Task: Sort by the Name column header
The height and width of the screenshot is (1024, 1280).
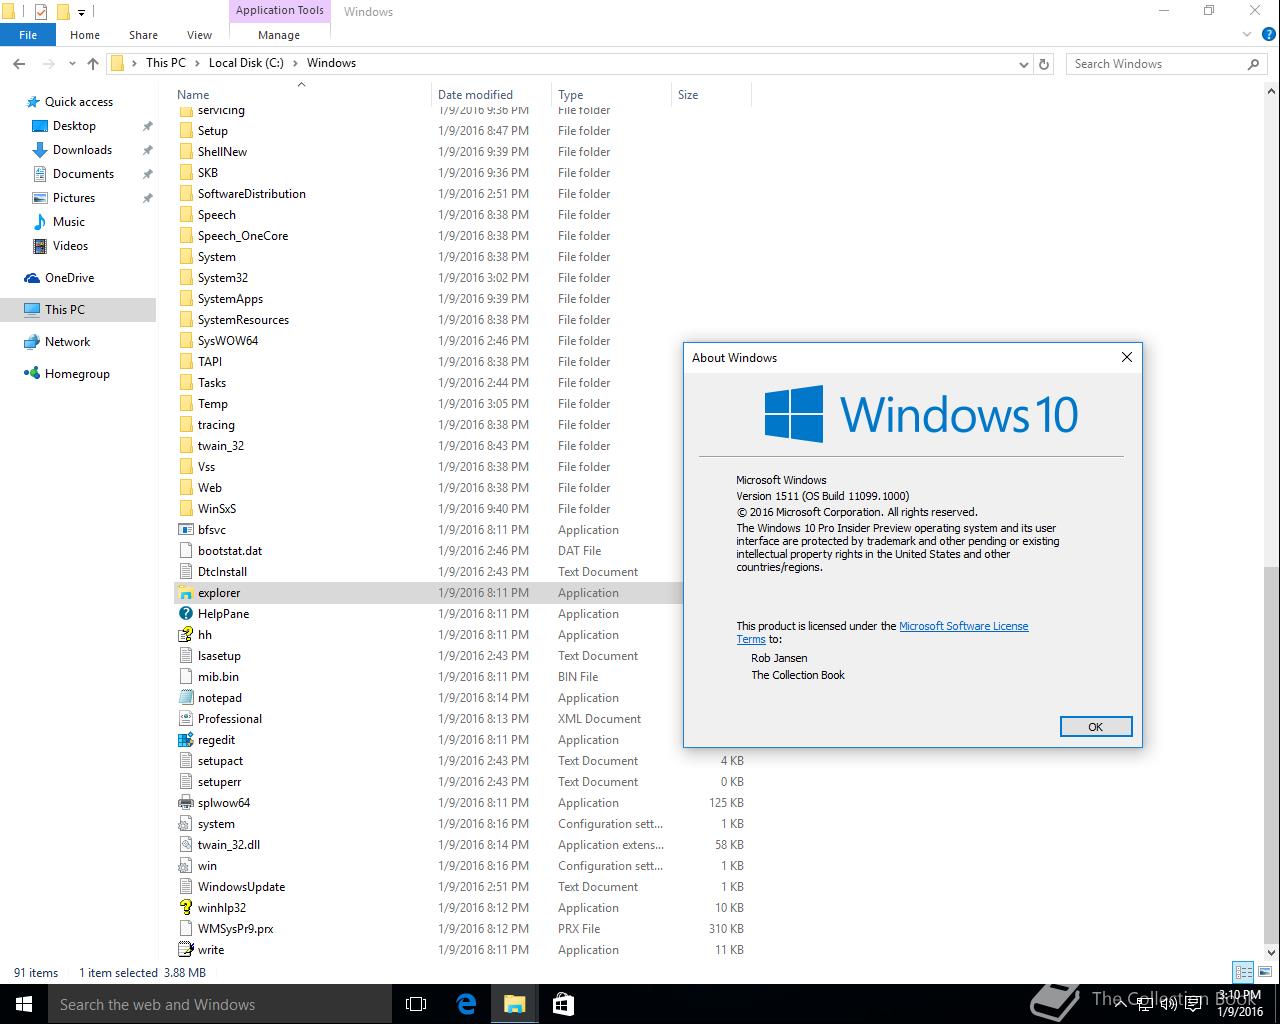Action: coord(302,95)
